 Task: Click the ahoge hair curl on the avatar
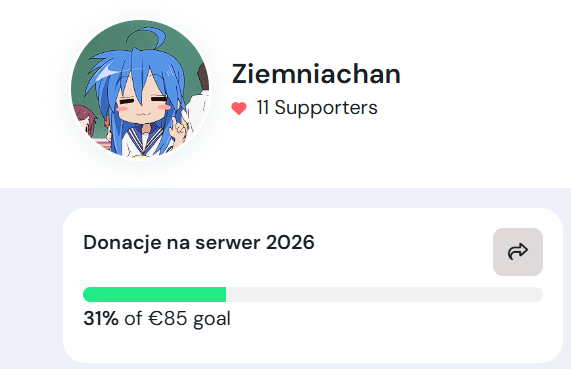click(146, 38)
